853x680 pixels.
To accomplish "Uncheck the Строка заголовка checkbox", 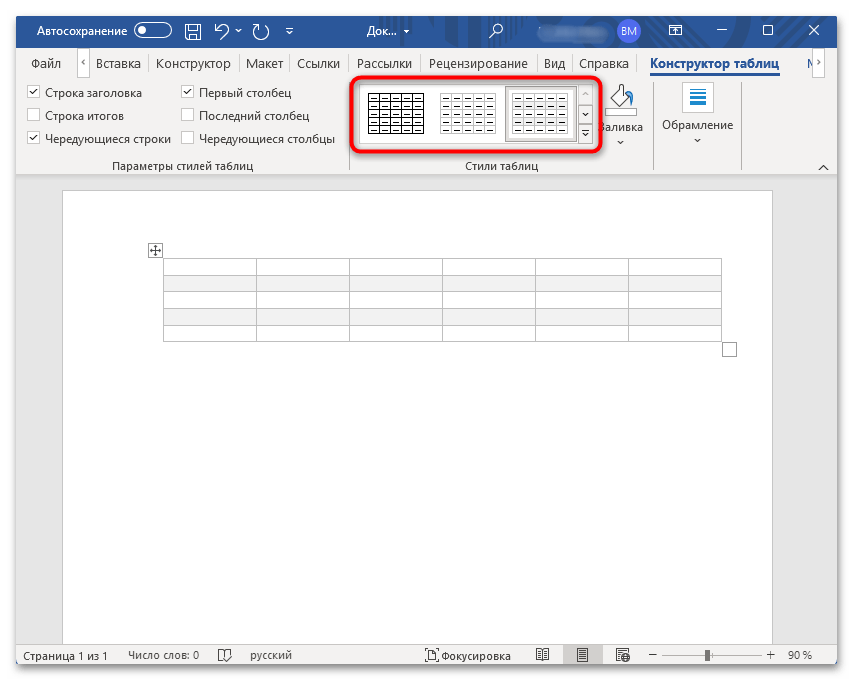I will tap(34, 93).
